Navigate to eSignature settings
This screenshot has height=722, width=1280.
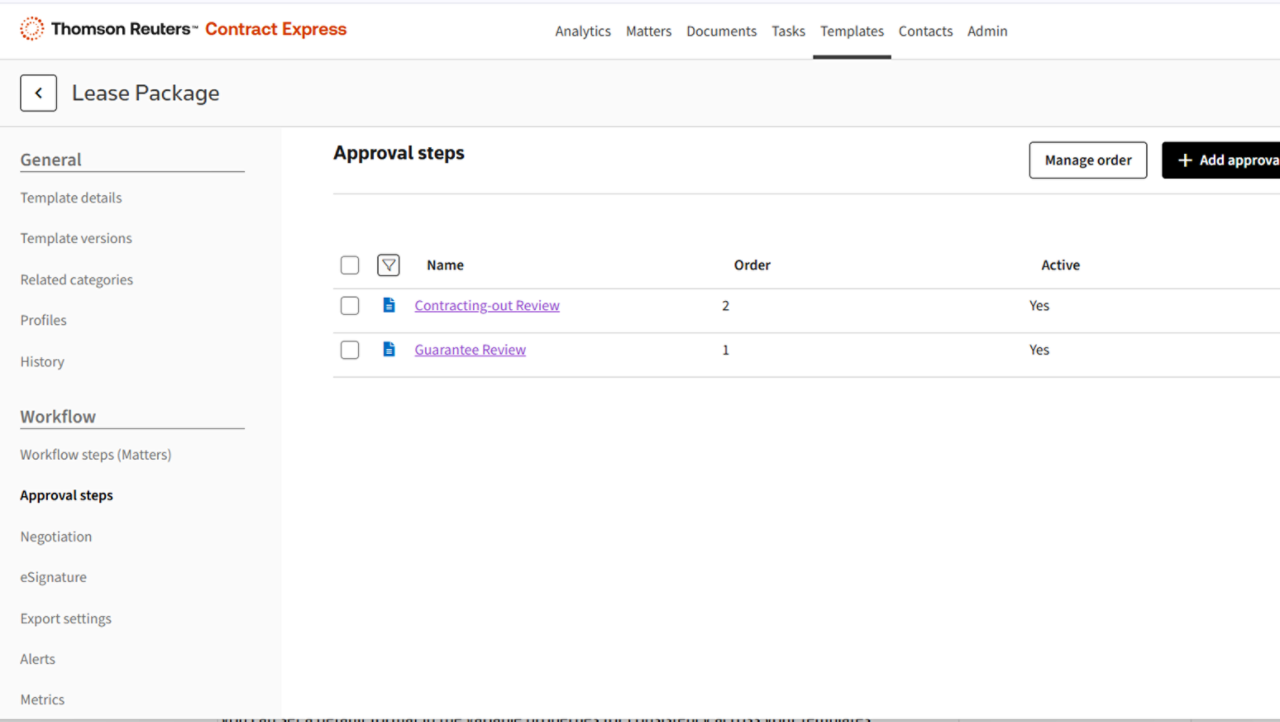tap(53, 577)
